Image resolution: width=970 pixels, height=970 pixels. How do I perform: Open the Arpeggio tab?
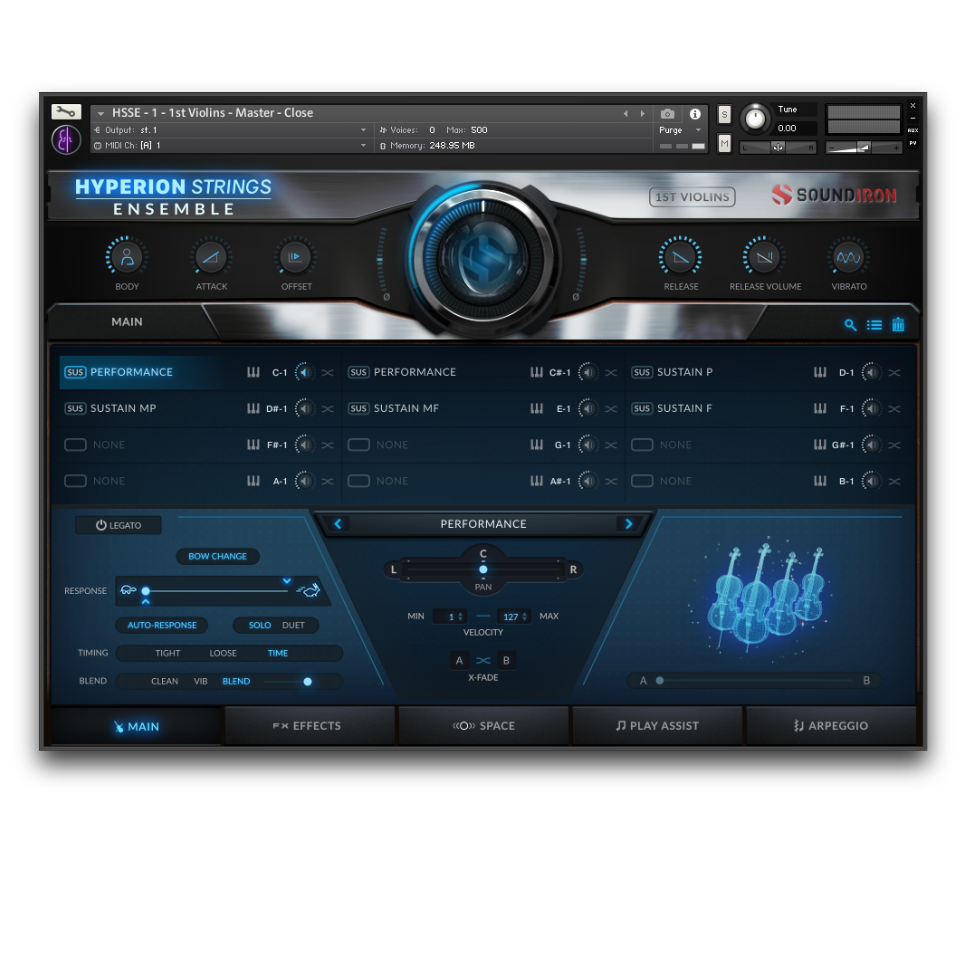831,726
